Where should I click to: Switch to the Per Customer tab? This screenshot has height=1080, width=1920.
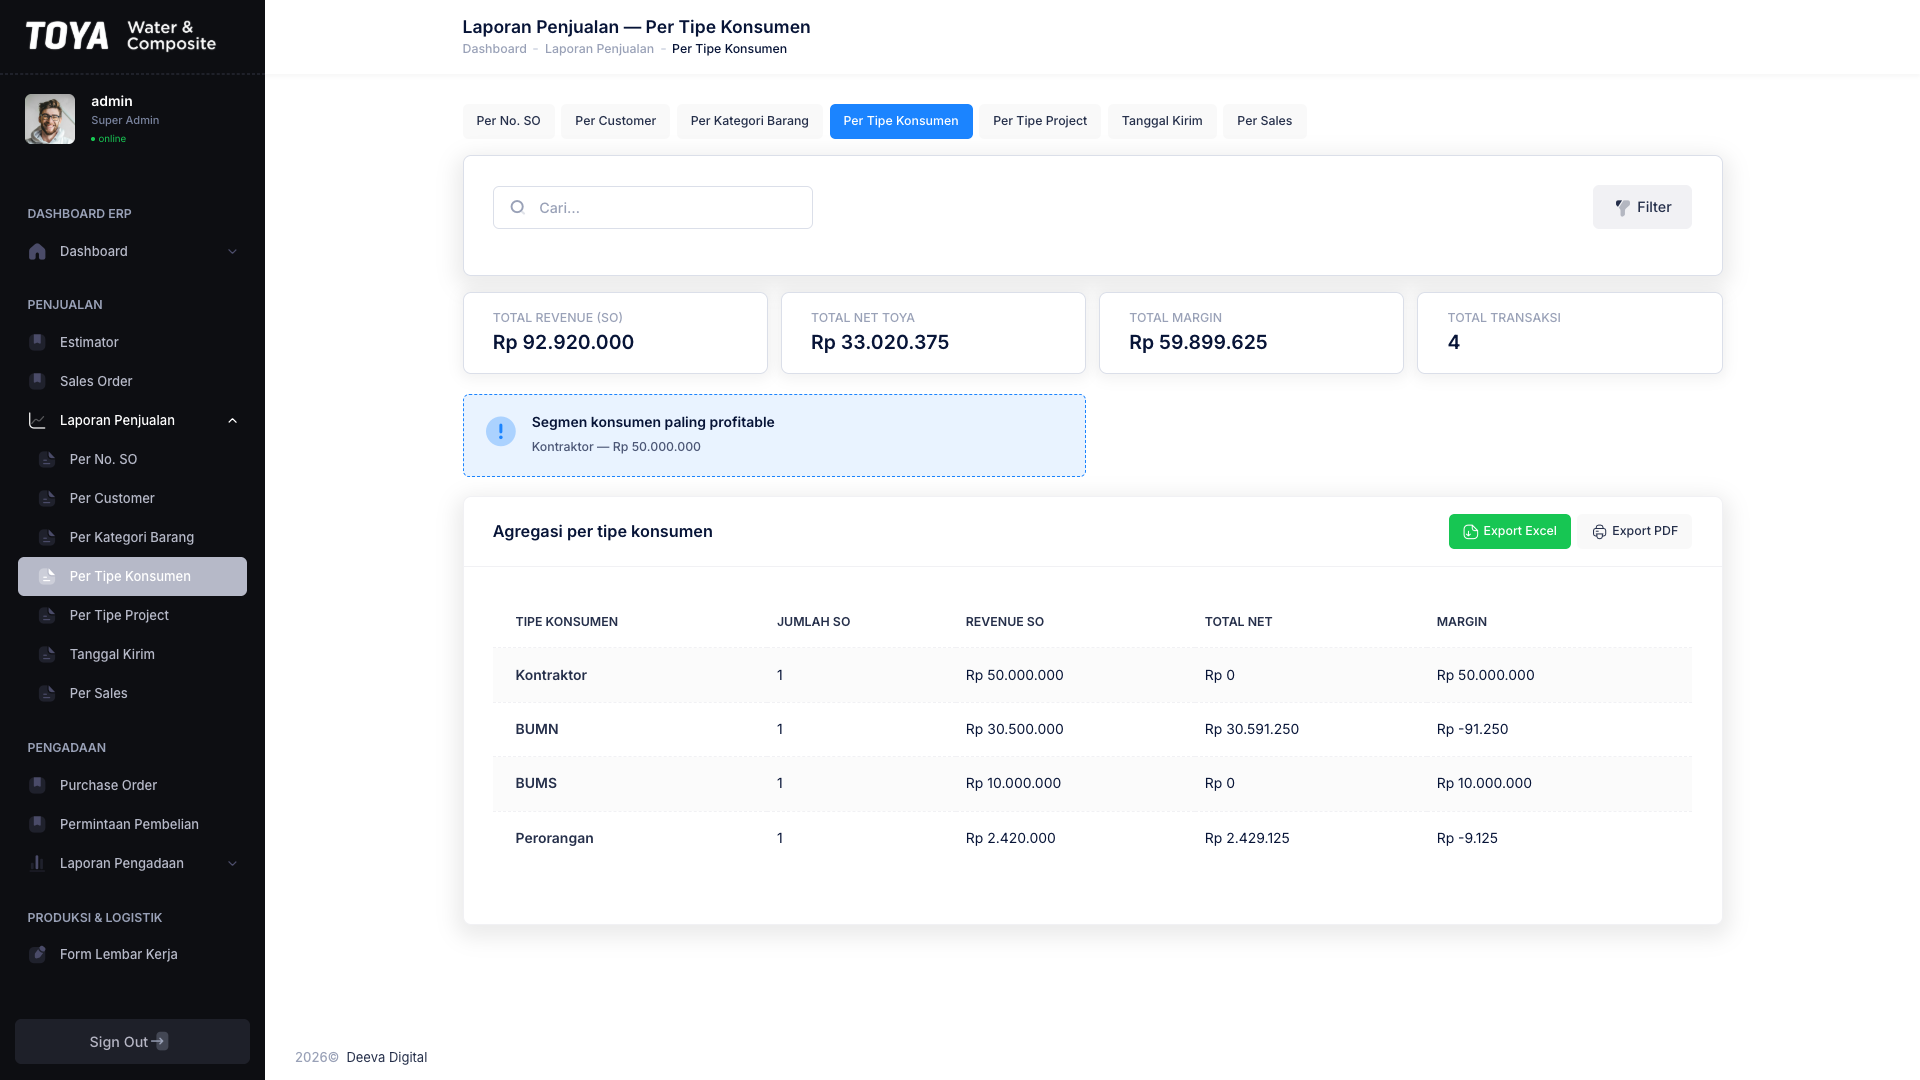[x=615, y=121]
